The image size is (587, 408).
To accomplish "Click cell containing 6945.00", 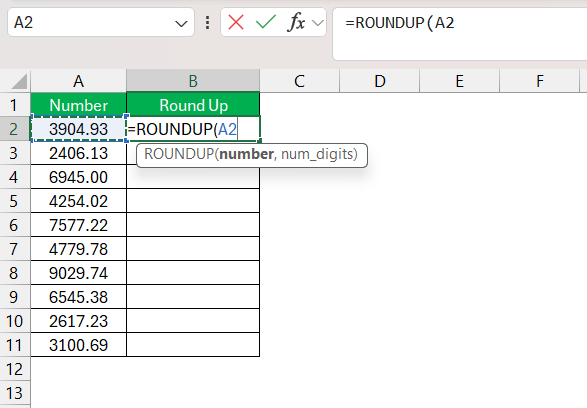I will pos(79,177).
